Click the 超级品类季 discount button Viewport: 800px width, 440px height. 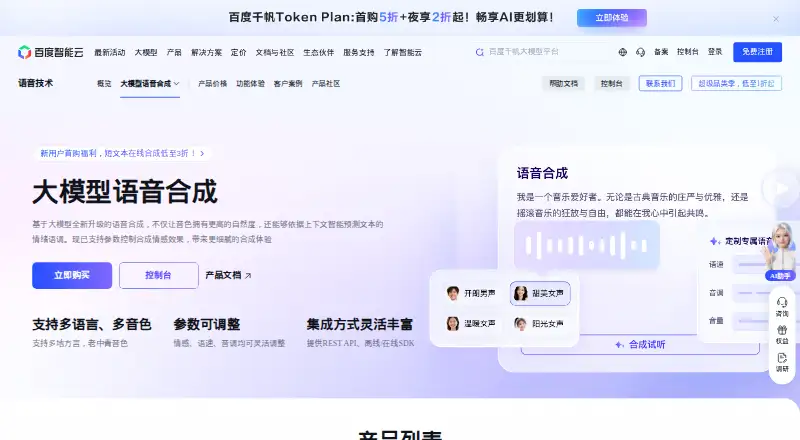point(736,84)
